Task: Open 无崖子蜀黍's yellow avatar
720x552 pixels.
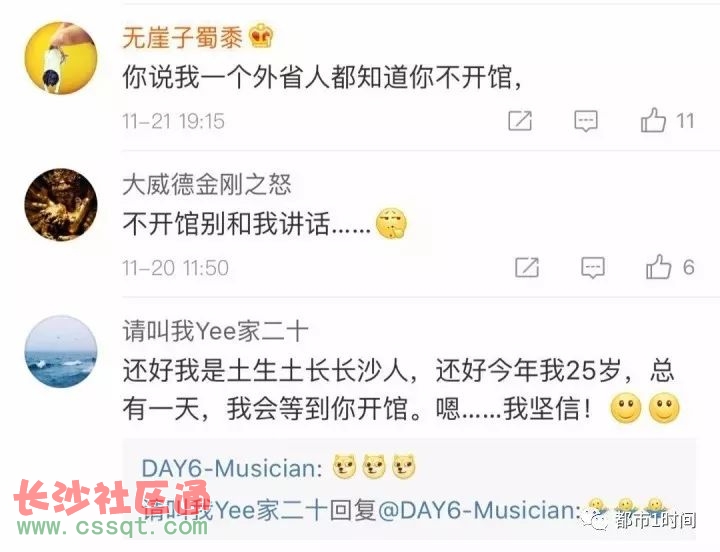Action: (x=61, y=58)
